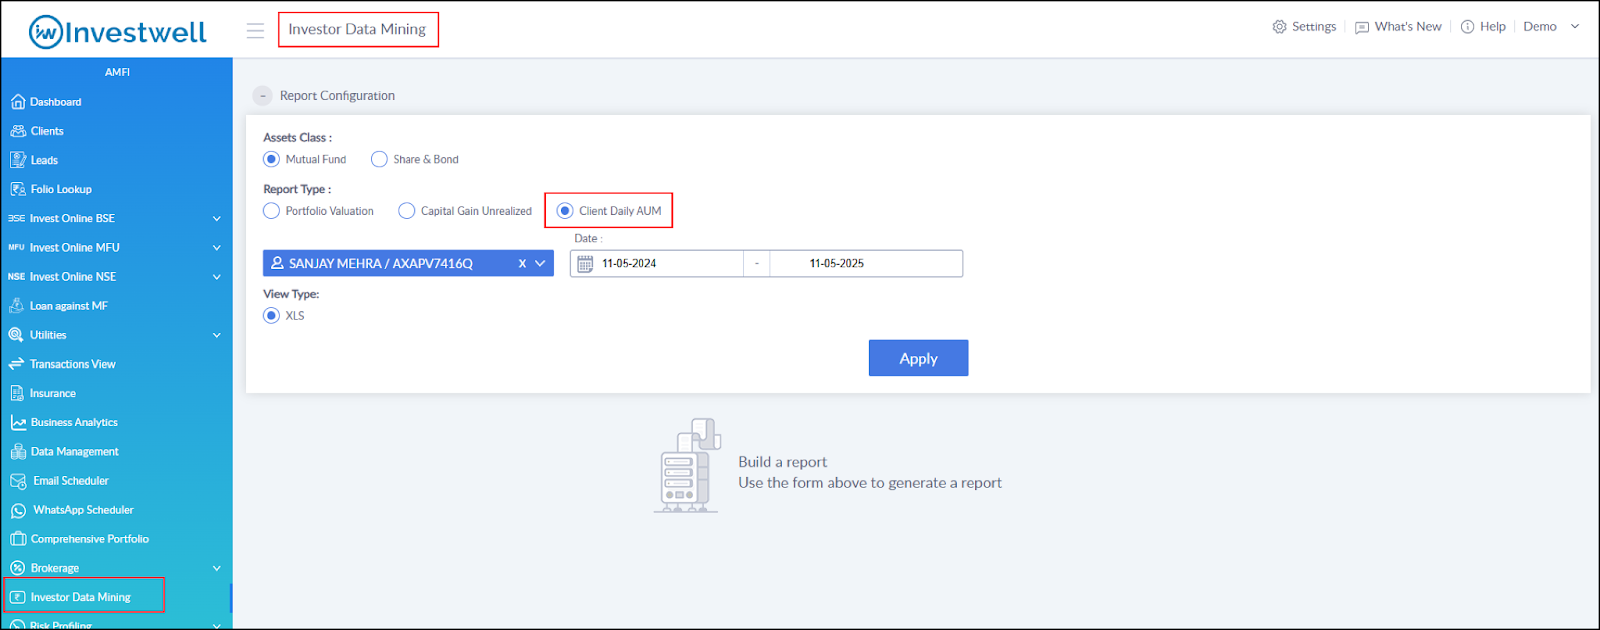Click the Business Analytics chart icon
Viewport: 1600px width, 630px height.
[x=17, y=422]
